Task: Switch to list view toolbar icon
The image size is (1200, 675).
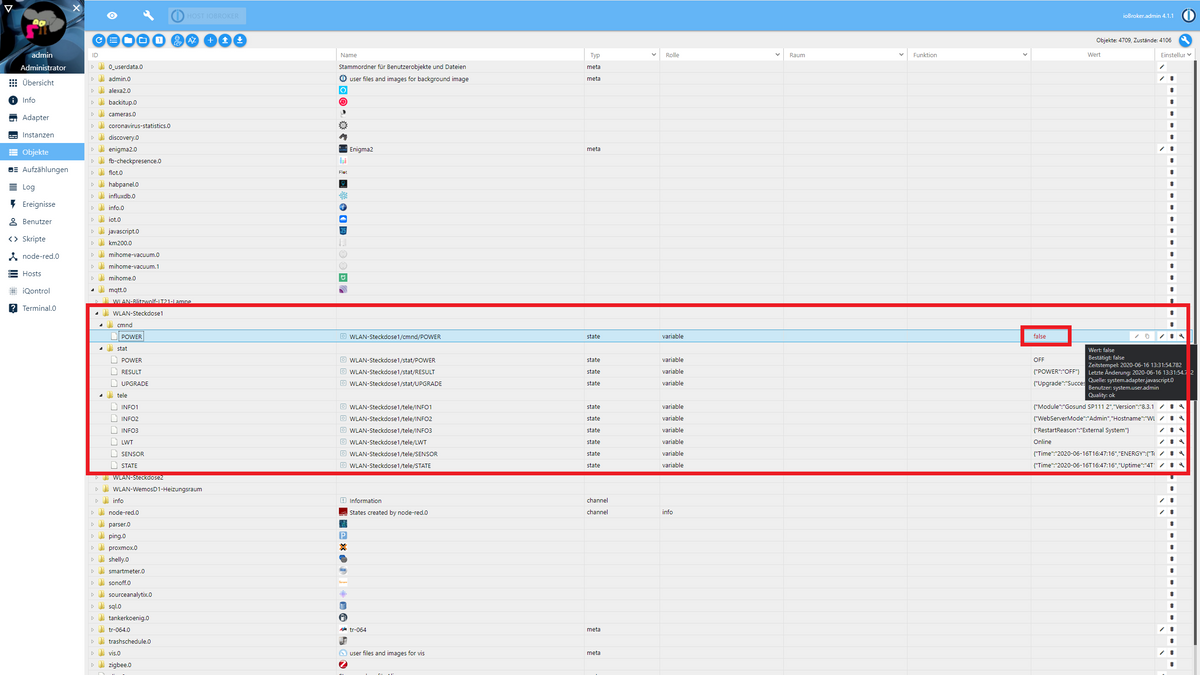Action: click(x=113, y=40)
